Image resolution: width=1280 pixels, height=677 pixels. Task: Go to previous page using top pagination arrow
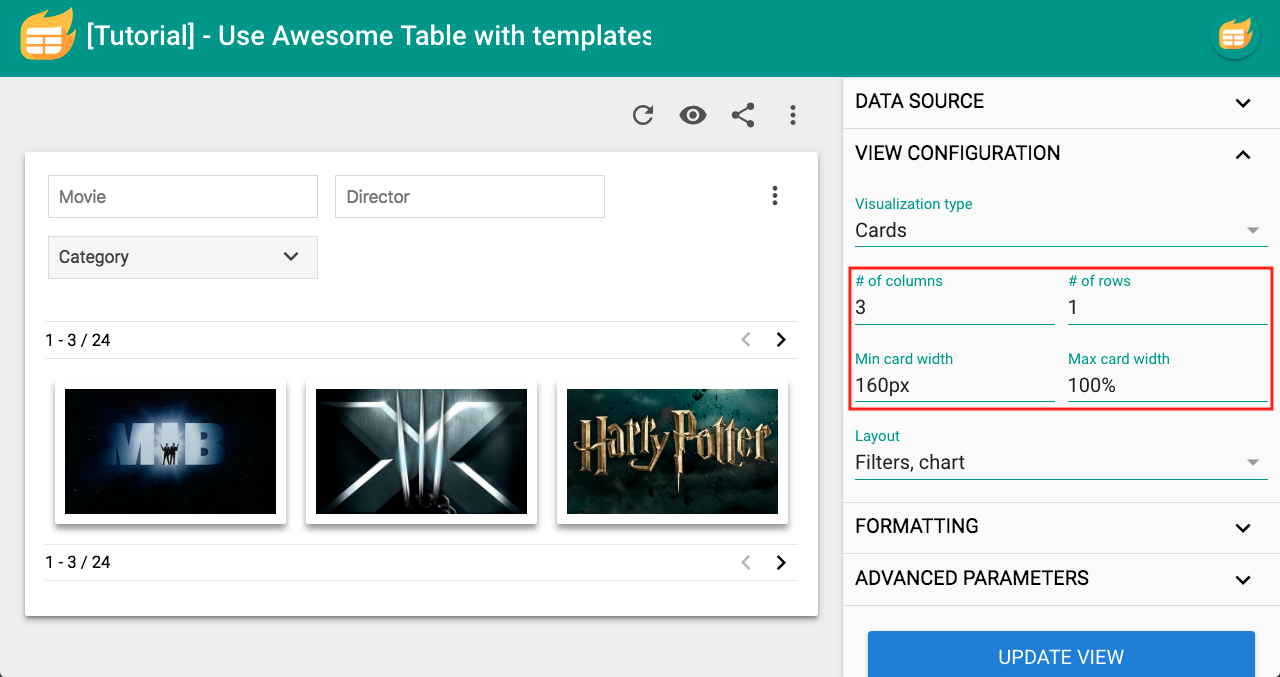click(x=745, y=340)
